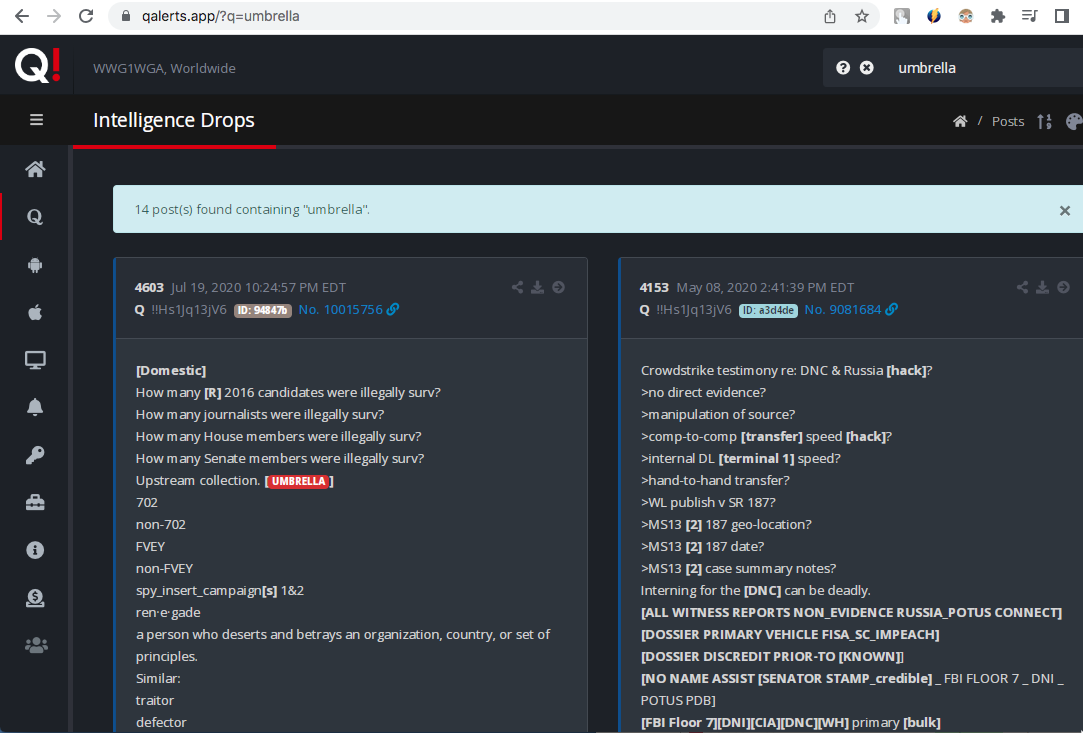Click the Jul 19, 2020 timestamp
The image size is (1083, 733).
click(x=258, y=287)
